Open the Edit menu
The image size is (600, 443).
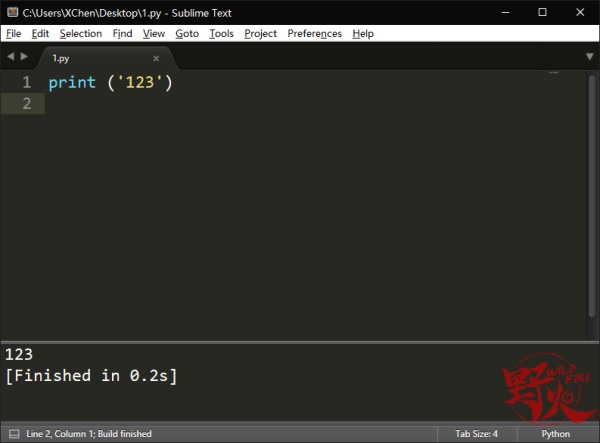click(40, 34)
